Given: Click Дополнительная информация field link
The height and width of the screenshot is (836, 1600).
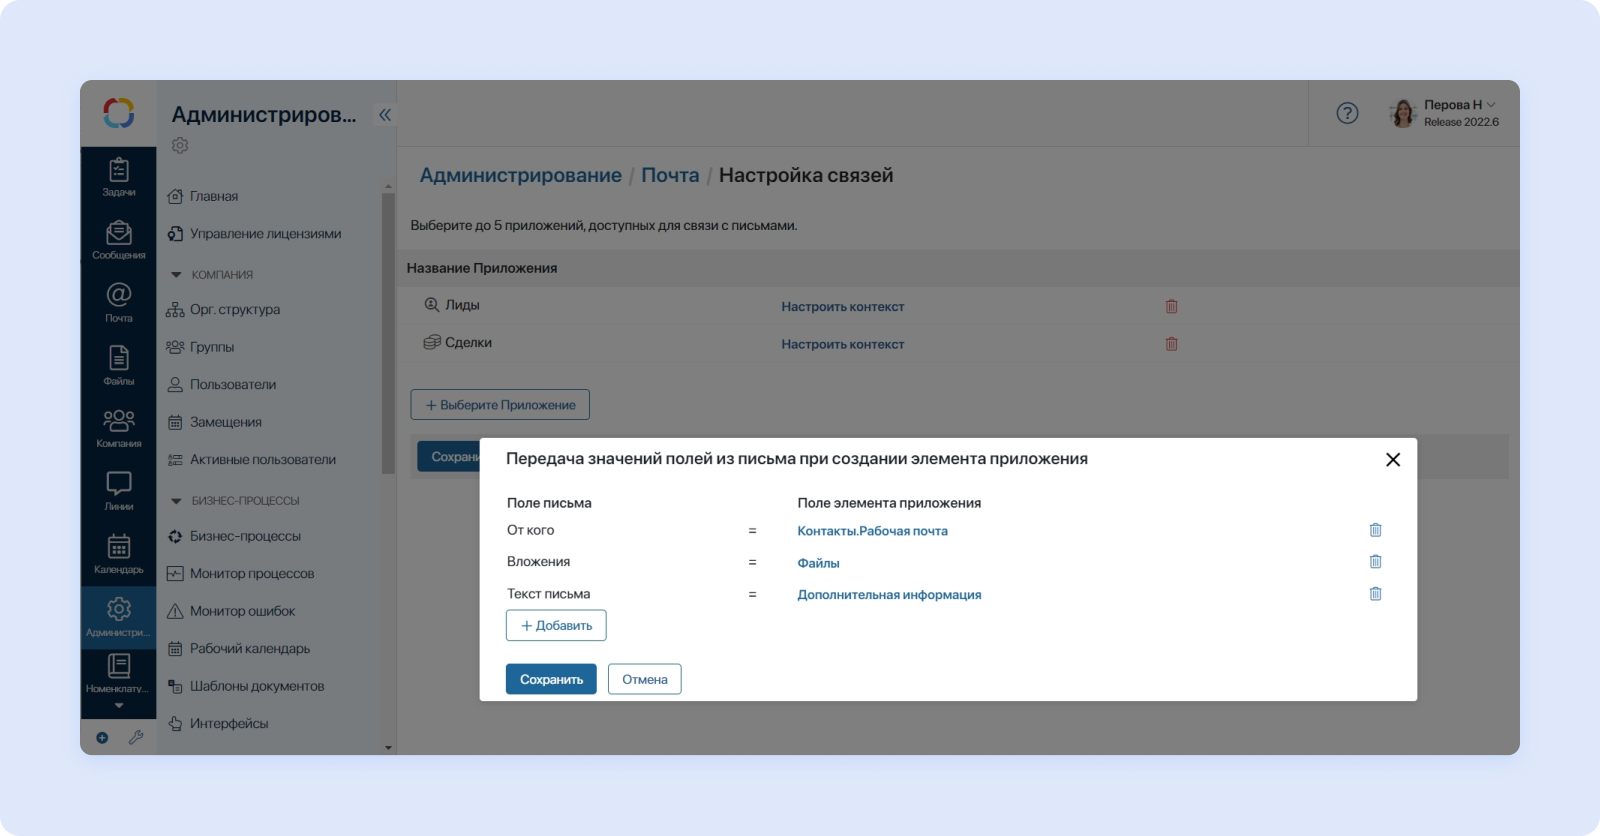Looking at the screenshot, I should click(889, 595).
